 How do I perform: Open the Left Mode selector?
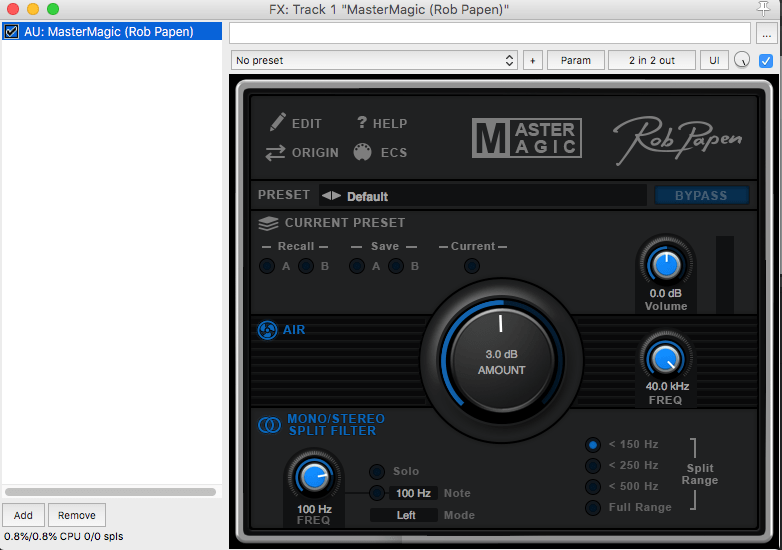pos(404,515)
